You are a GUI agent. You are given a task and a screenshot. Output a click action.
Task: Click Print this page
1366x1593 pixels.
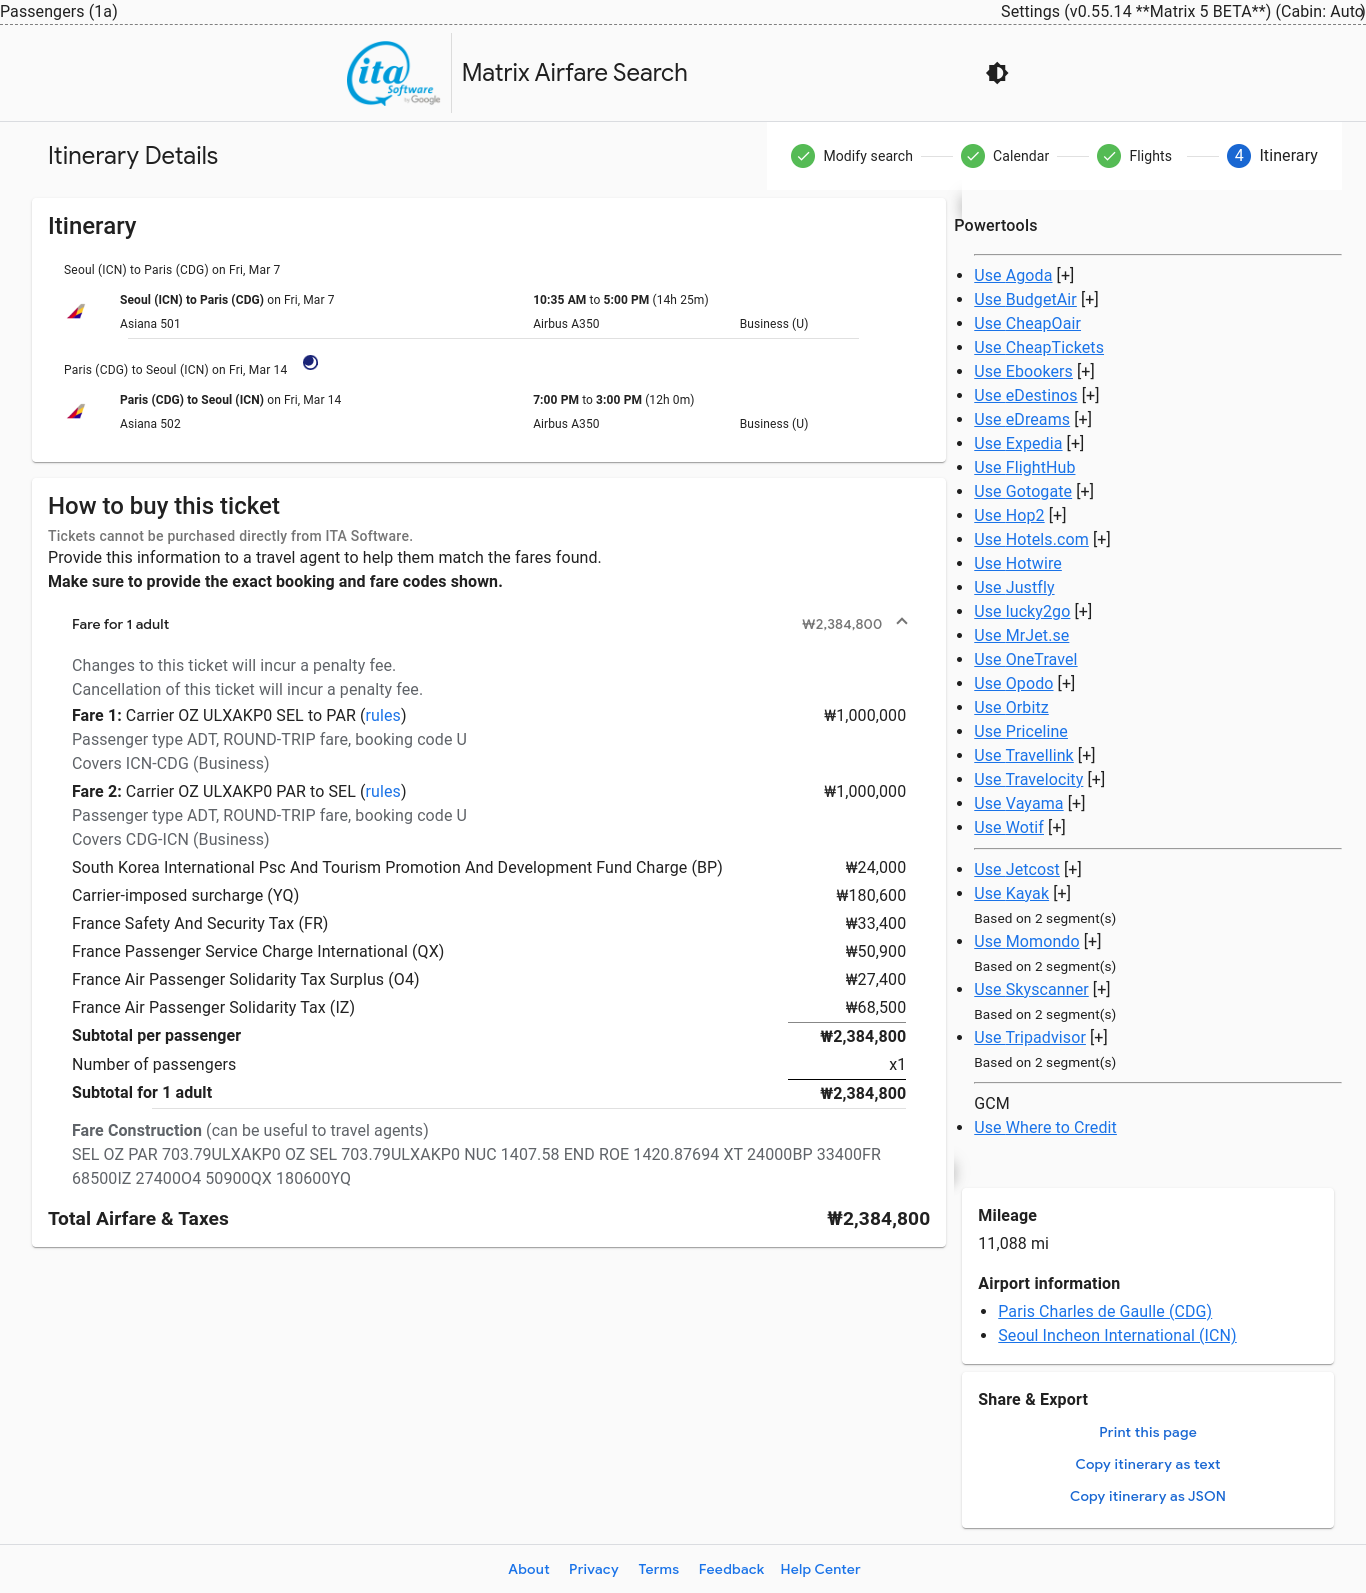point(1147,1433)
